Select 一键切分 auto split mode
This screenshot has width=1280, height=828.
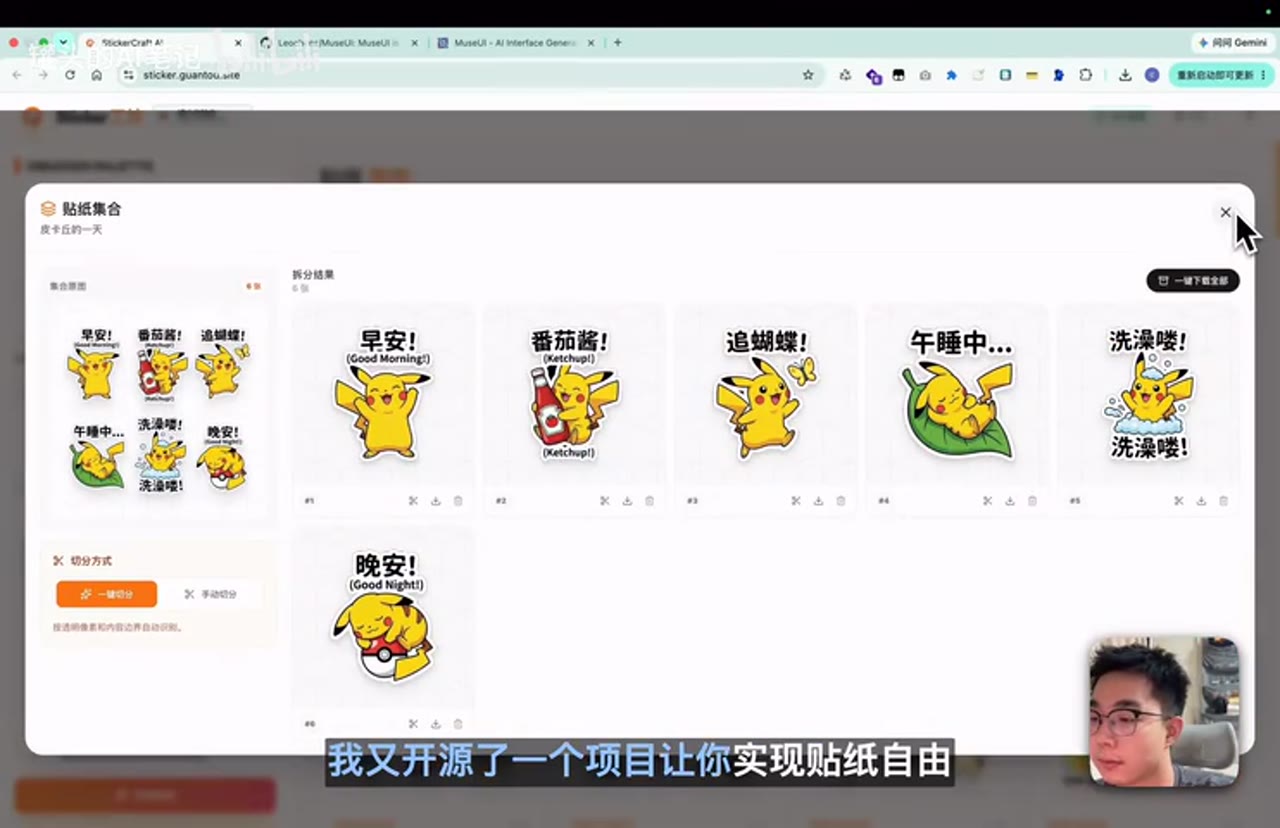point(106,594)
